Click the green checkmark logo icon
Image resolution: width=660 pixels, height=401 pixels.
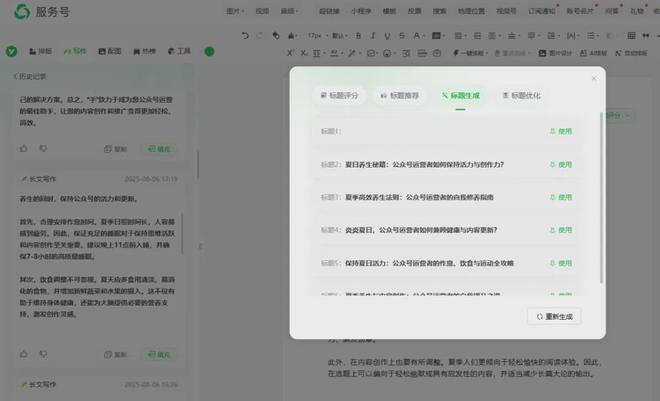click(11, 51)
